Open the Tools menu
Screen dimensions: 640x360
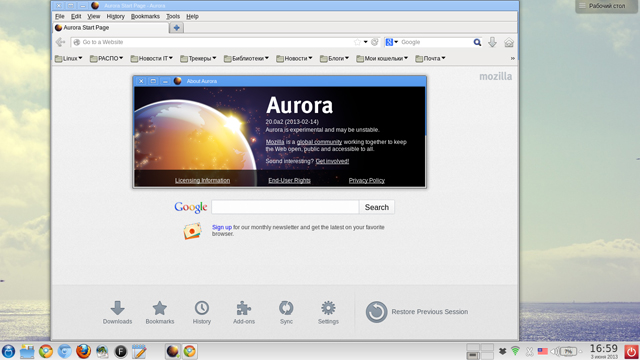point(173,16)
